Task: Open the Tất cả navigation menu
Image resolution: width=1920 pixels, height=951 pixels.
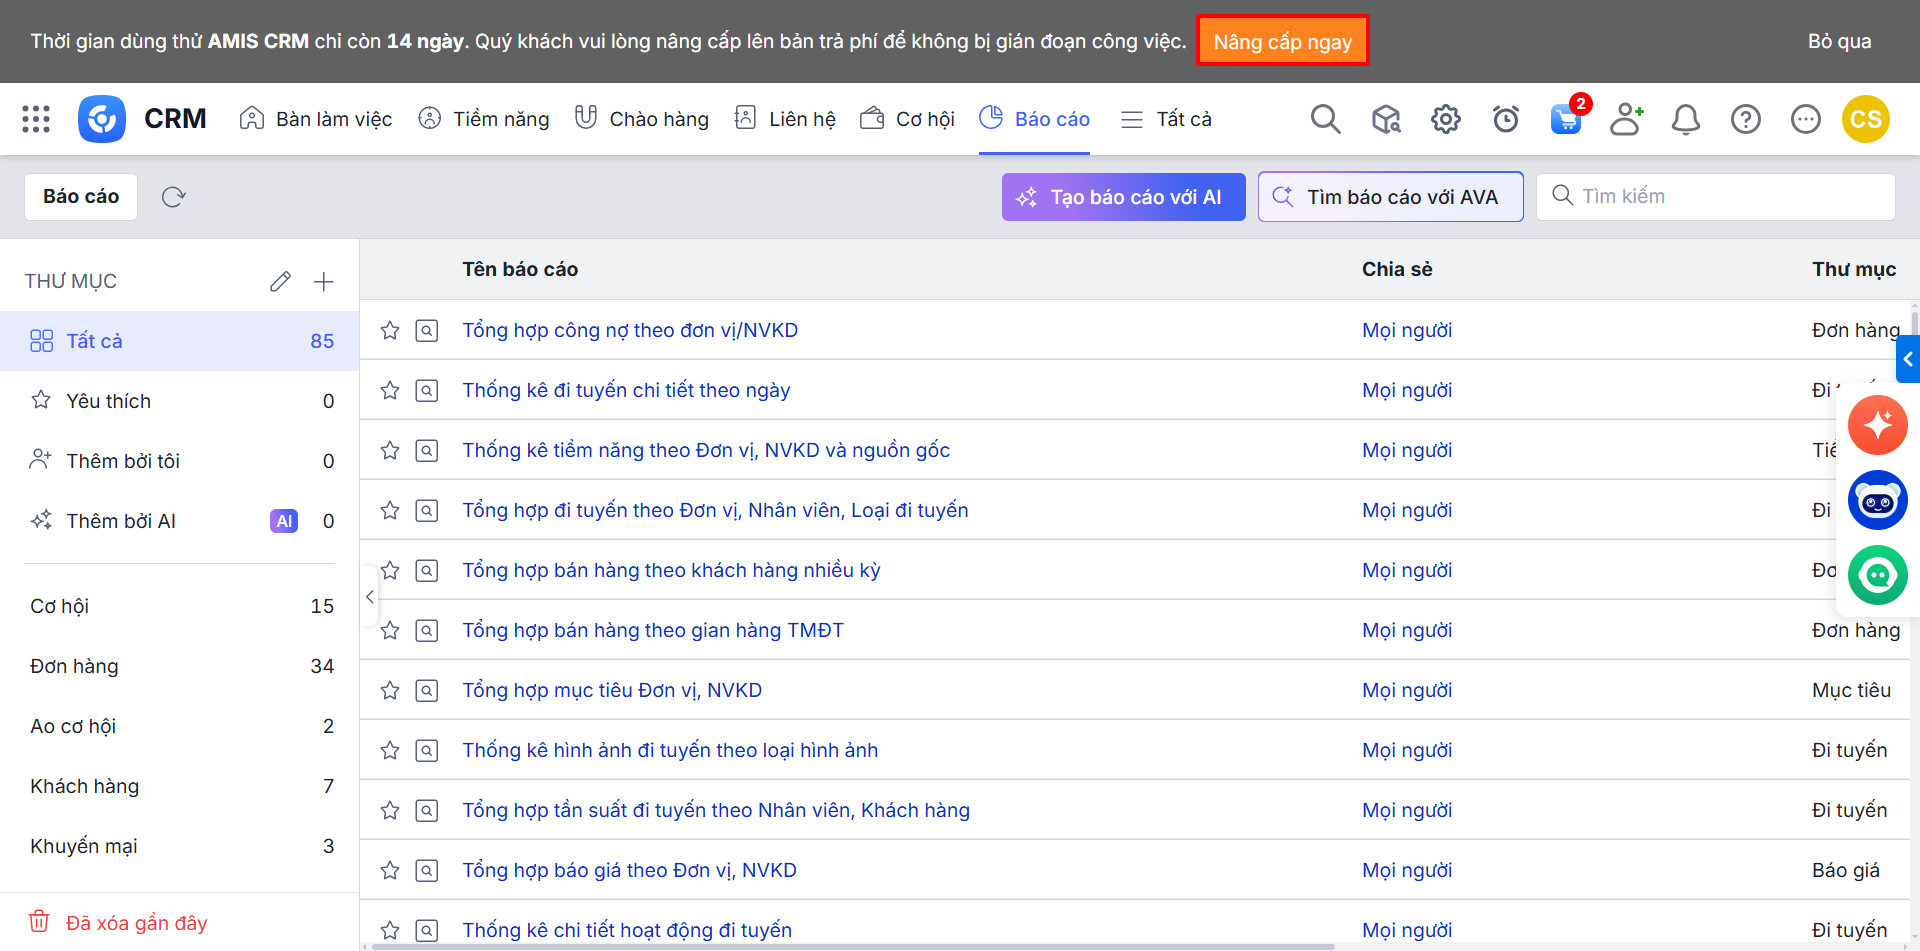Action: (1166, 119)
